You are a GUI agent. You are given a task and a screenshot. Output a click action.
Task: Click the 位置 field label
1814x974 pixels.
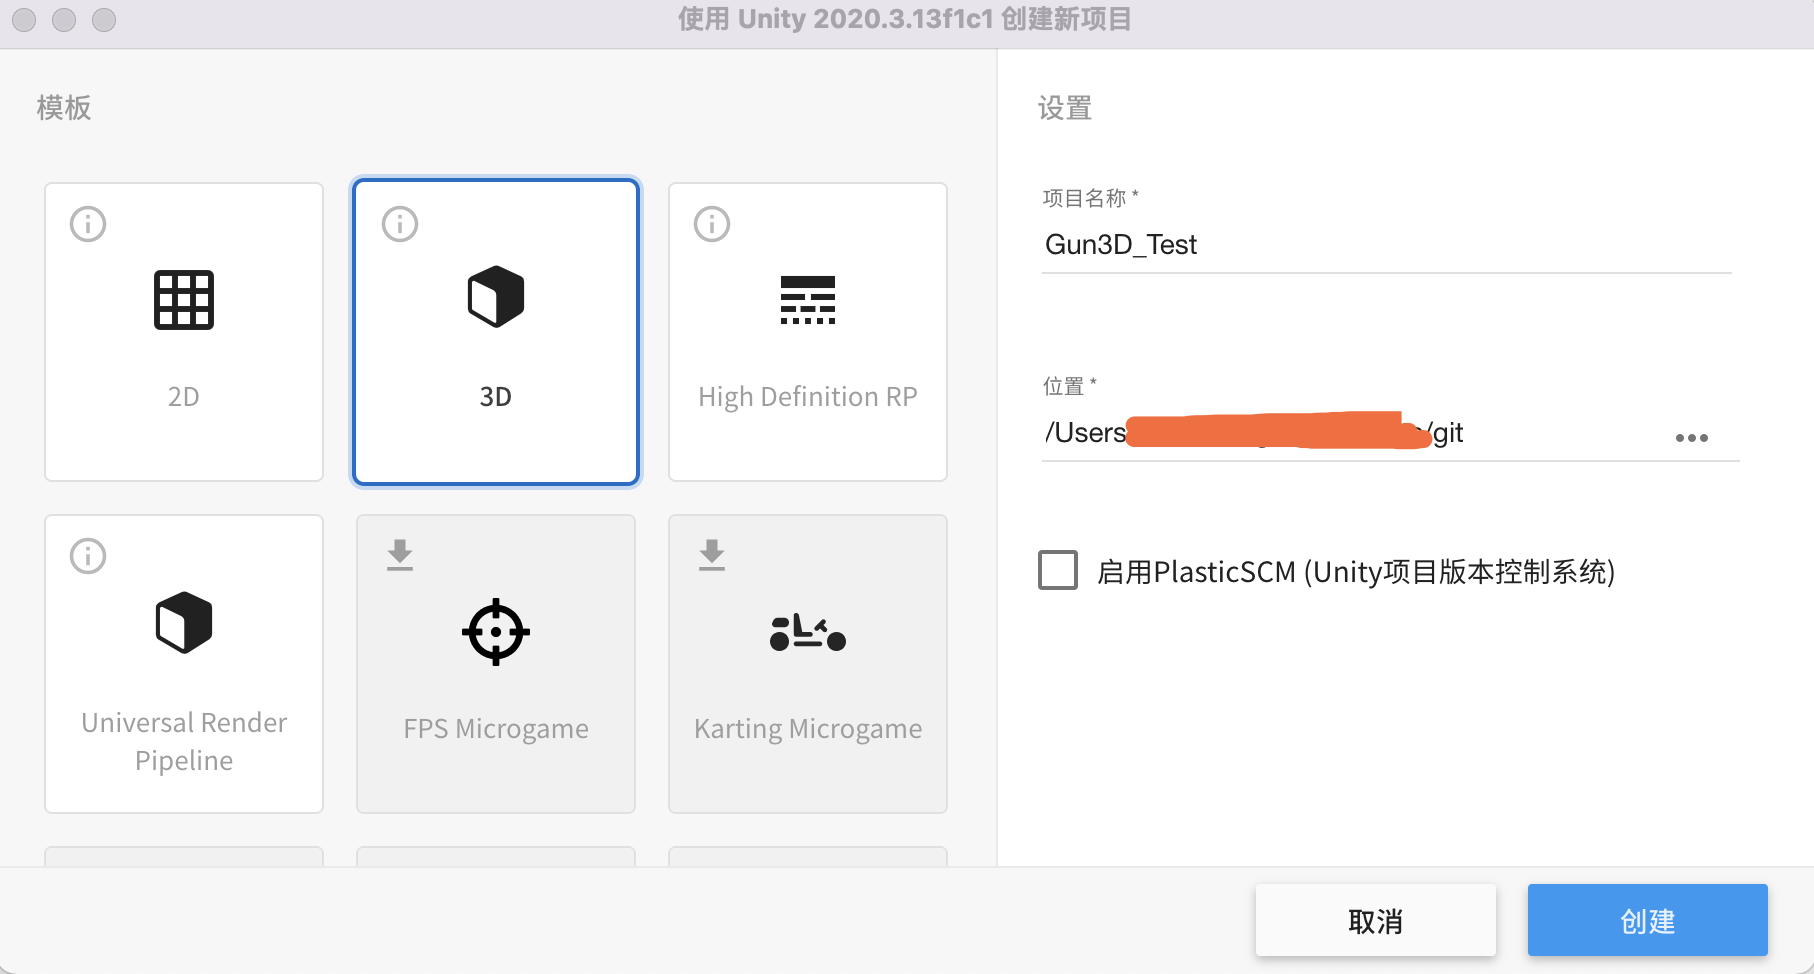(x=1069, y=386)
